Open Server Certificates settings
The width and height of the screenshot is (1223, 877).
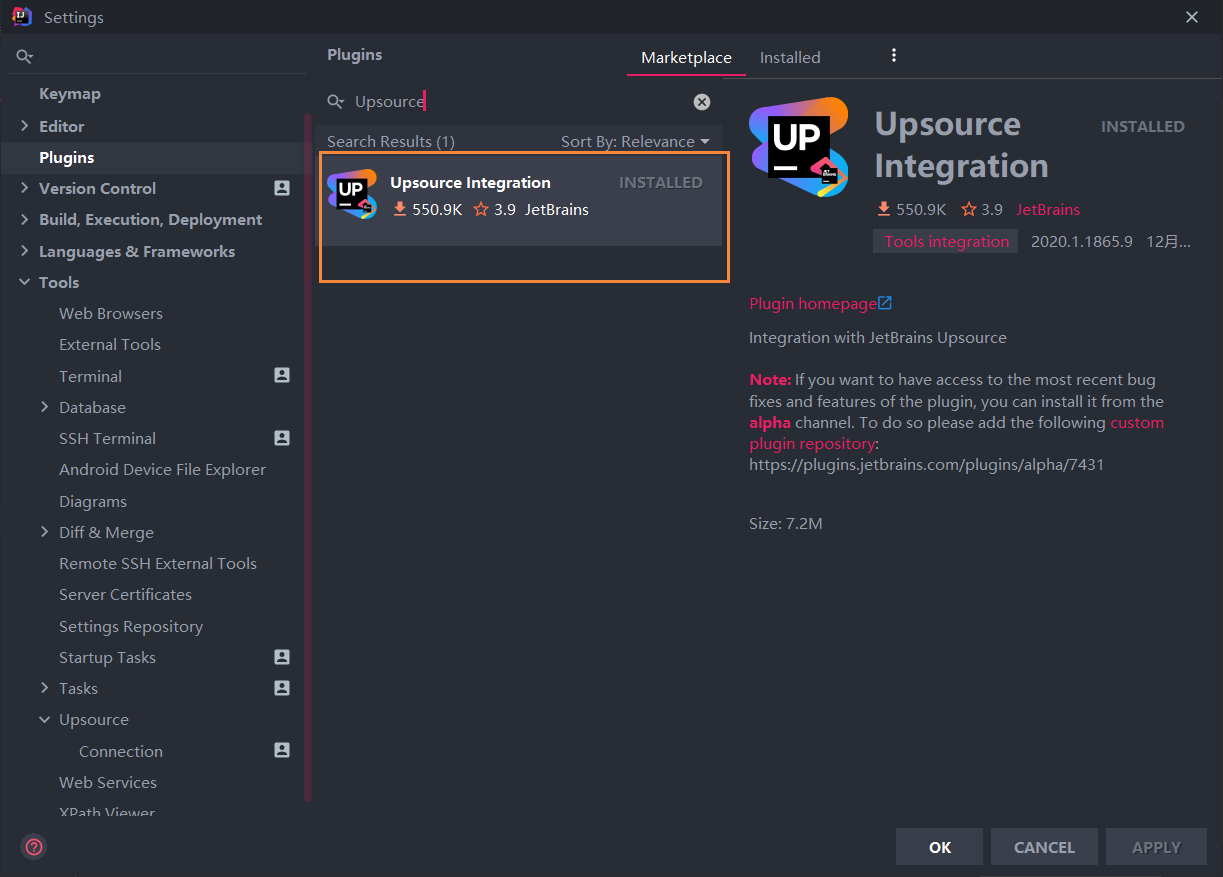point(125,594)
